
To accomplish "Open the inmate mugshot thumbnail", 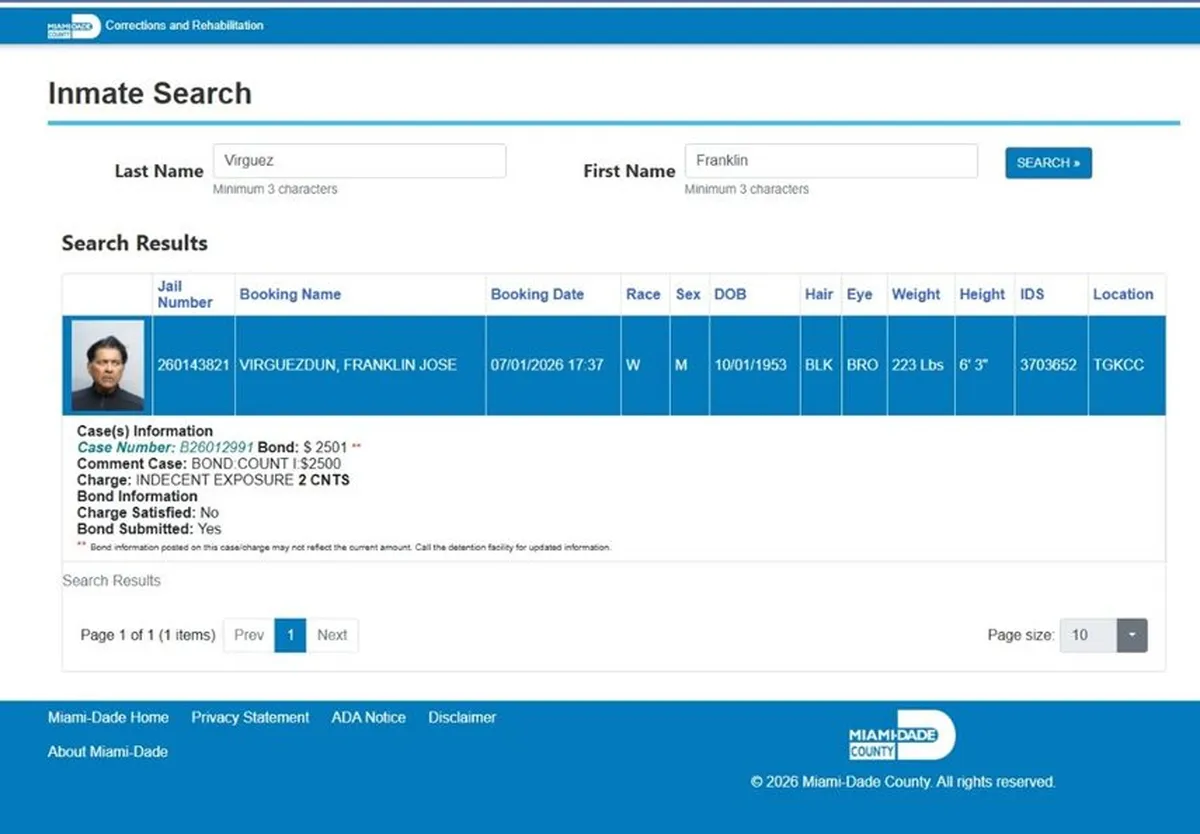I will pos(107,366).
